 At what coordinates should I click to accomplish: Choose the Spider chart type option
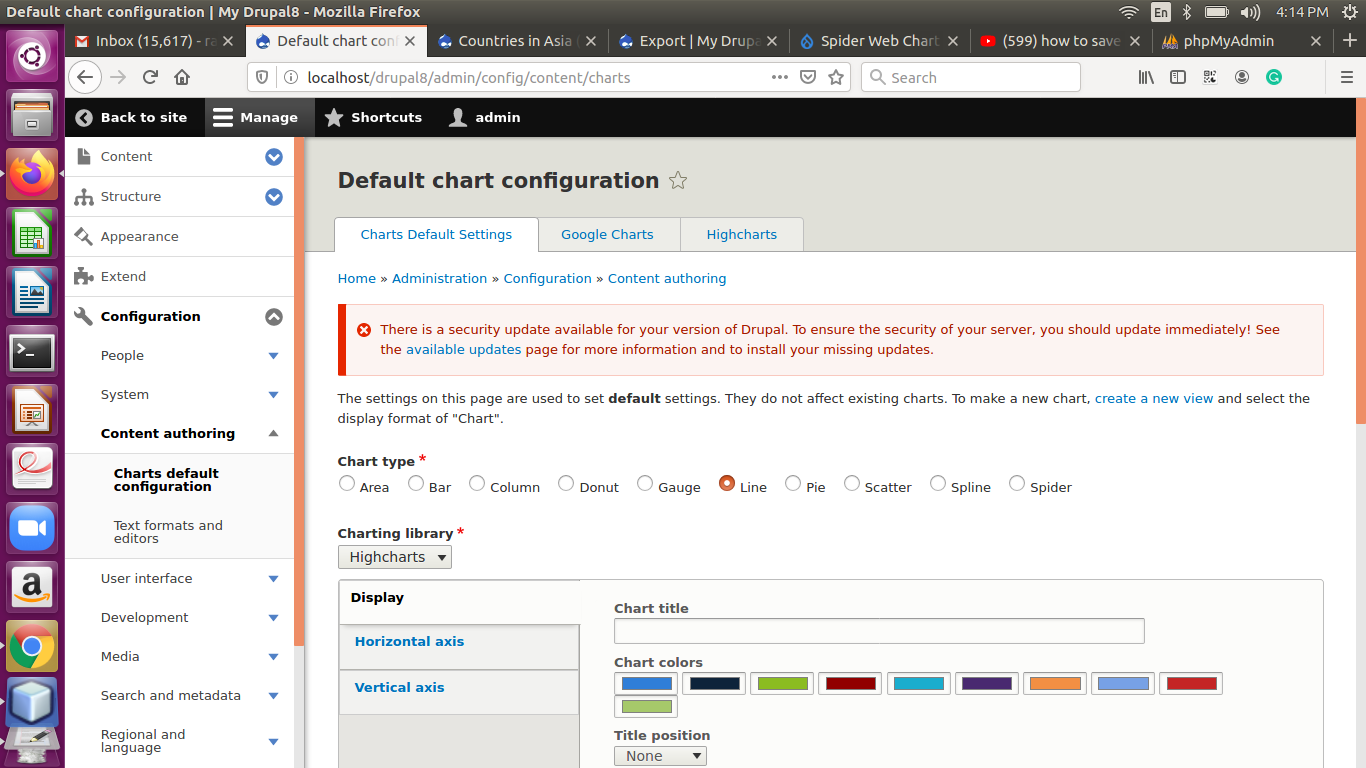[1017, 484]
